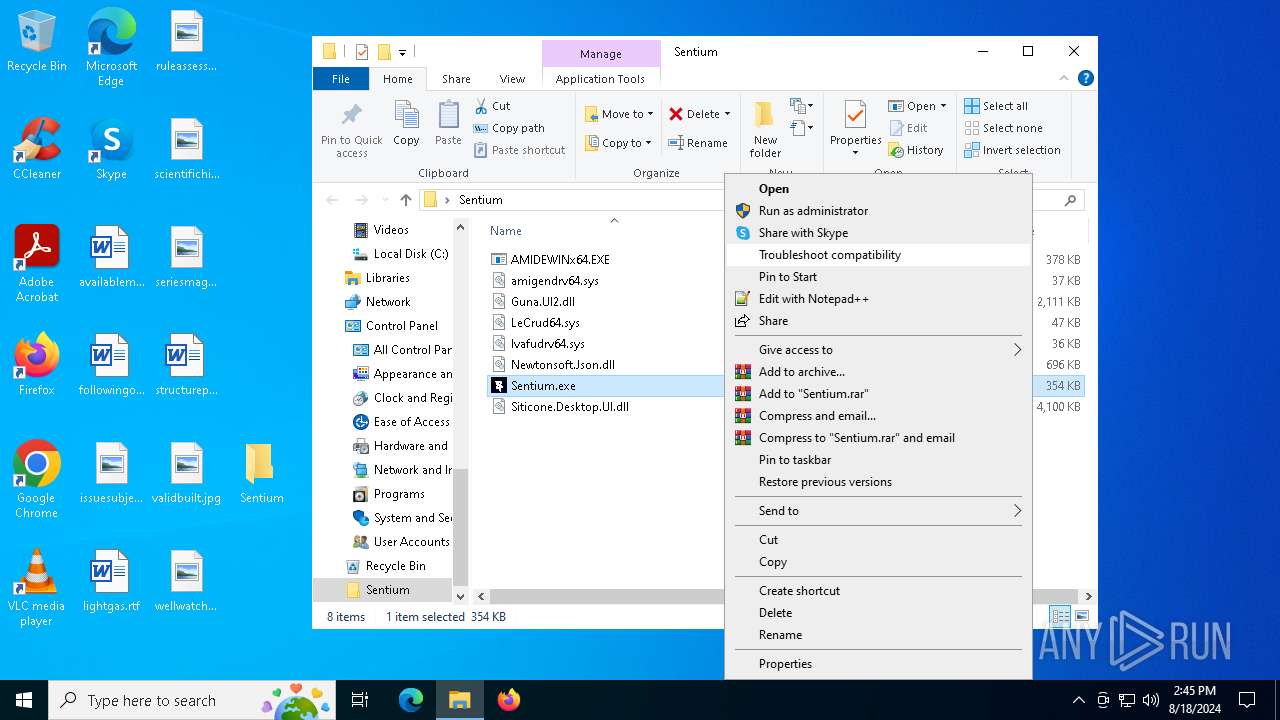The height and width of the screenshot is (720, 1280).
Task: Click the taskbar search box
Action: click(194, 700)
